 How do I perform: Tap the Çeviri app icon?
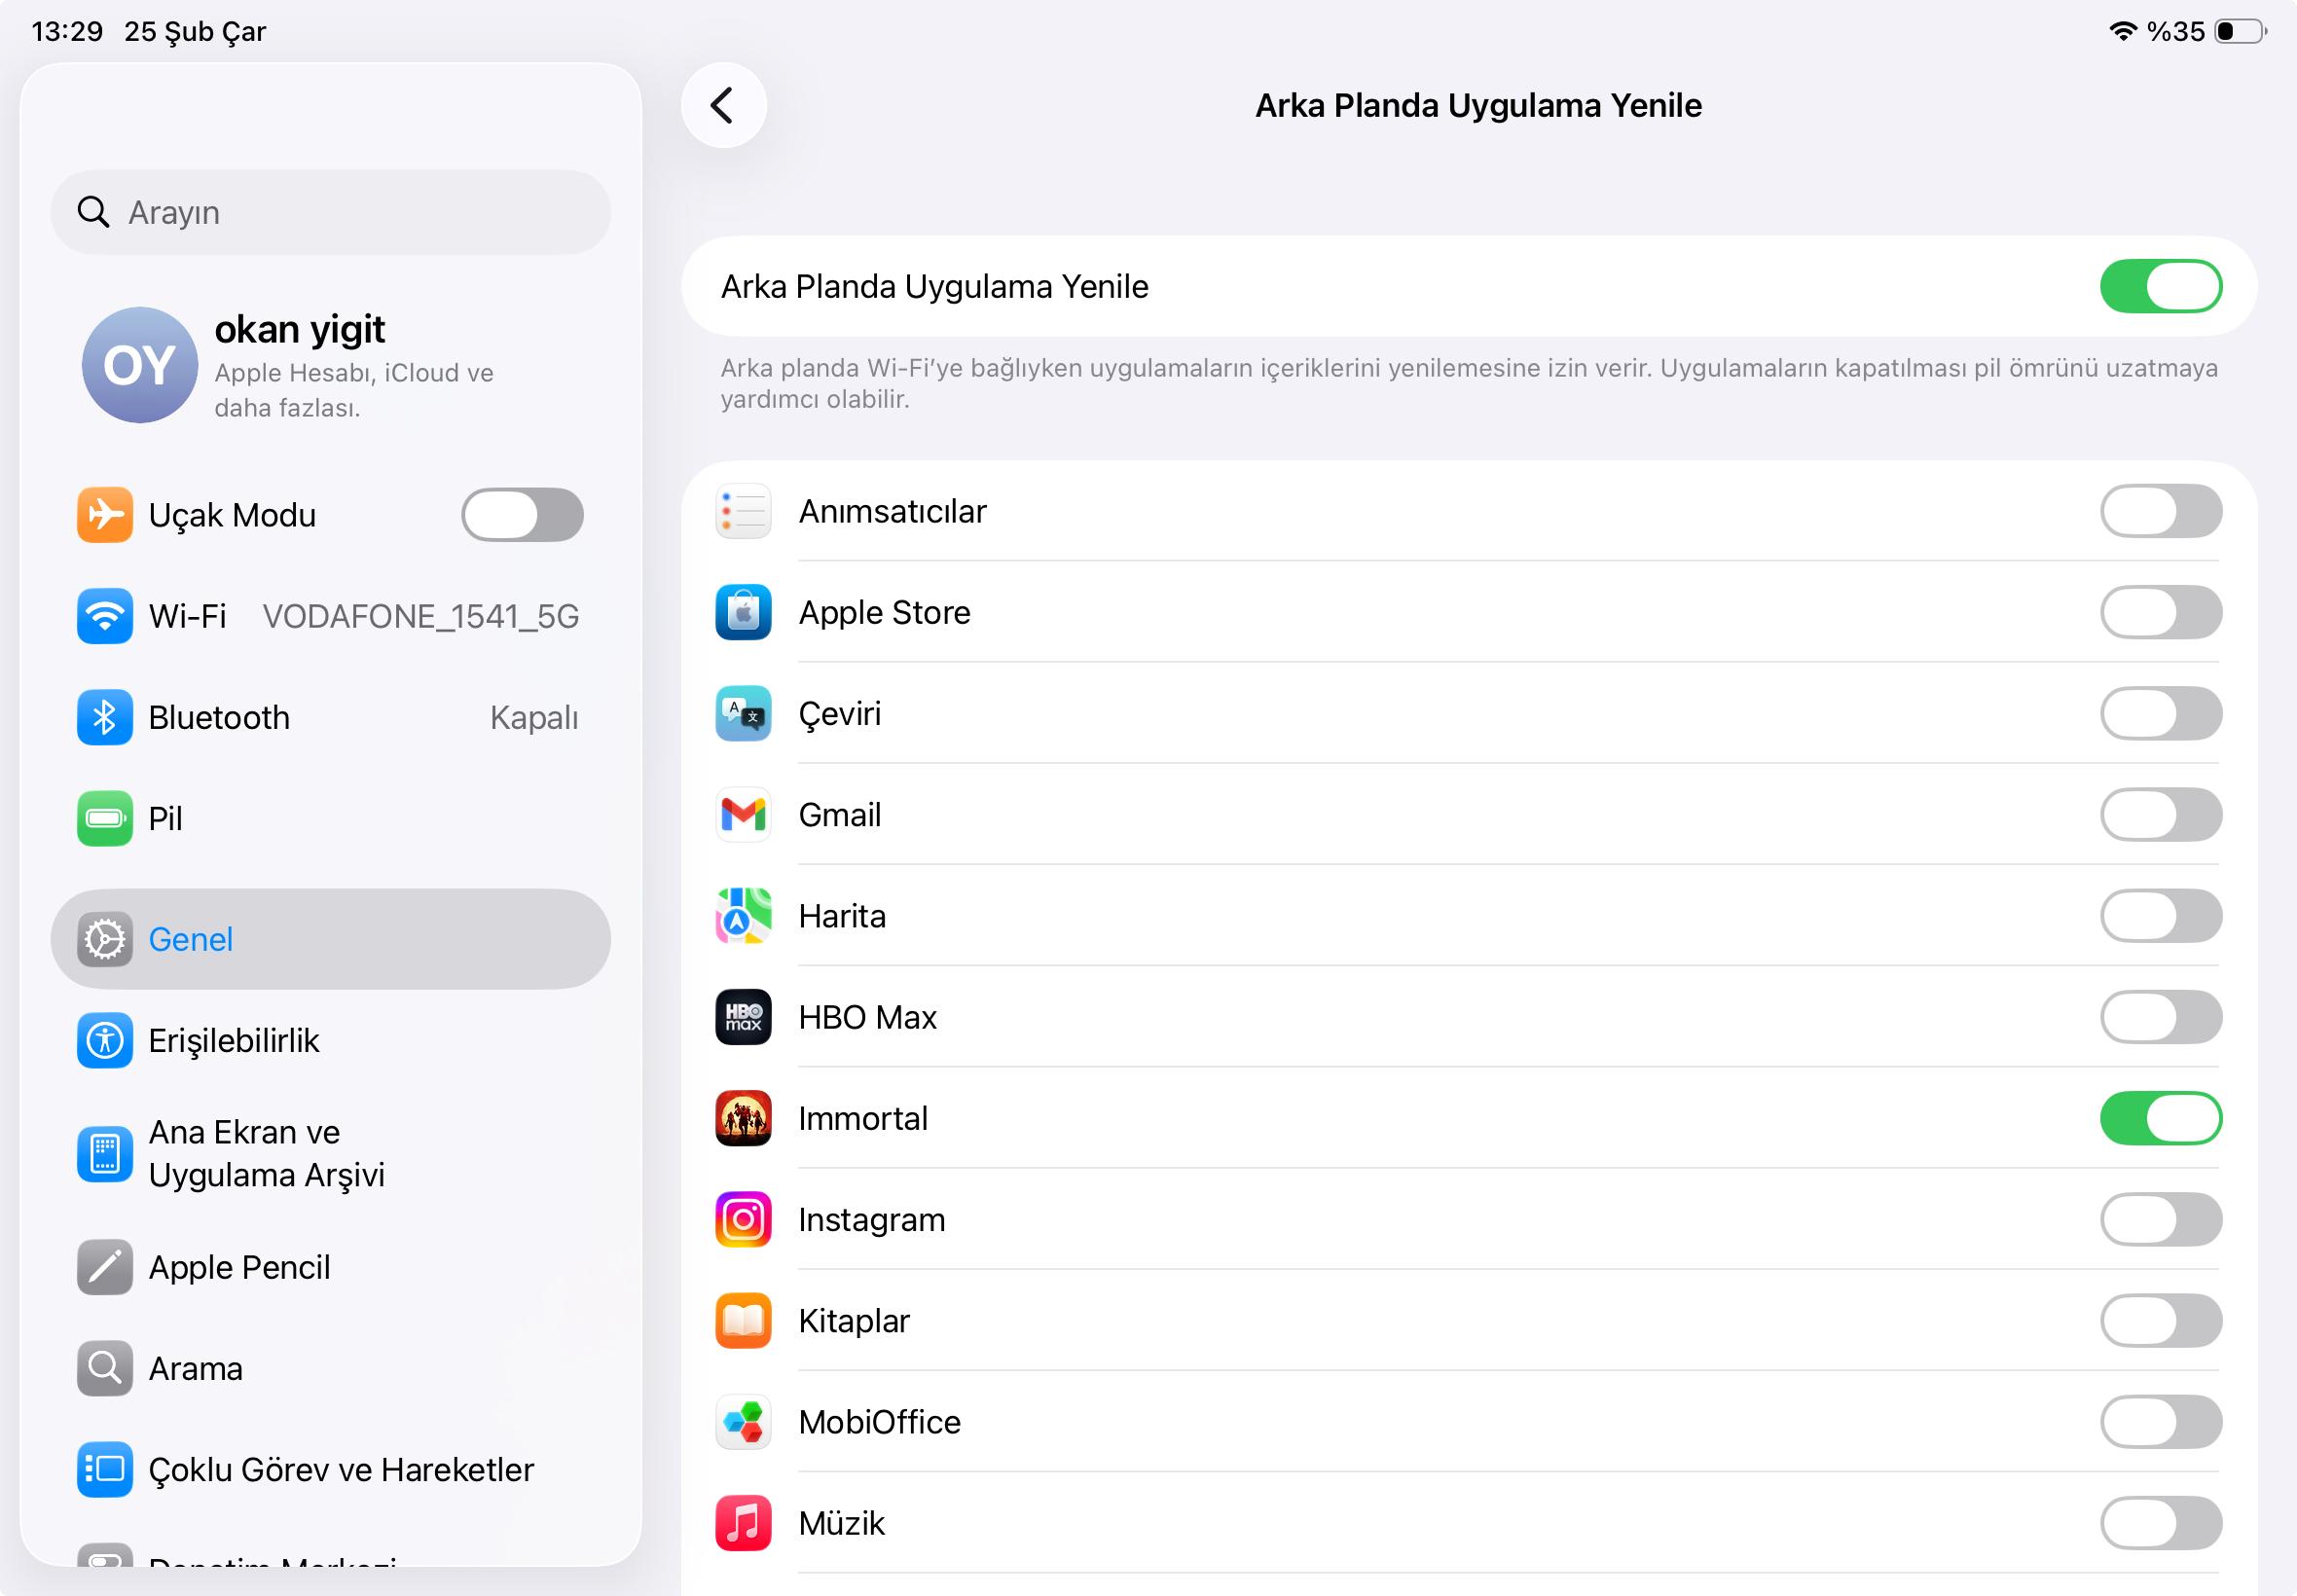tap(743, 713)
